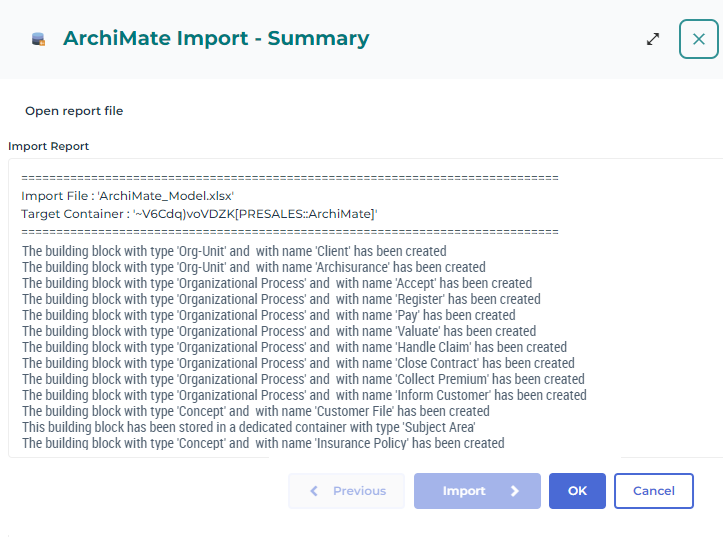Expand the dialog to full screen
The width and height of the screenshot is (723, 537).
653,39
